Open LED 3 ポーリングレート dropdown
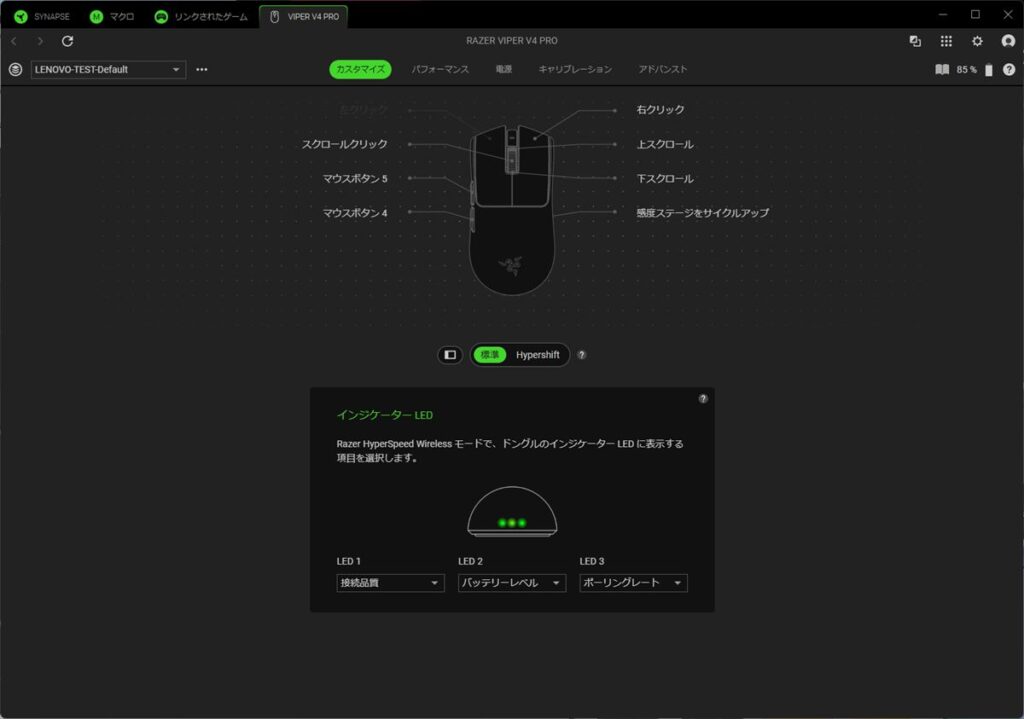The width and height of the screenshot is (1024, 719). [x=633, y=583]
